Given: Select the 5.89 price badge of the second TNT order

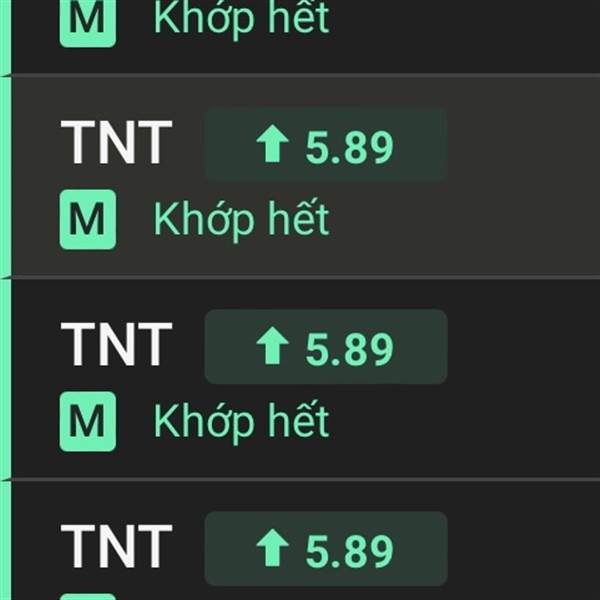Looking at the screenshot, I should [x=326, y=346].
